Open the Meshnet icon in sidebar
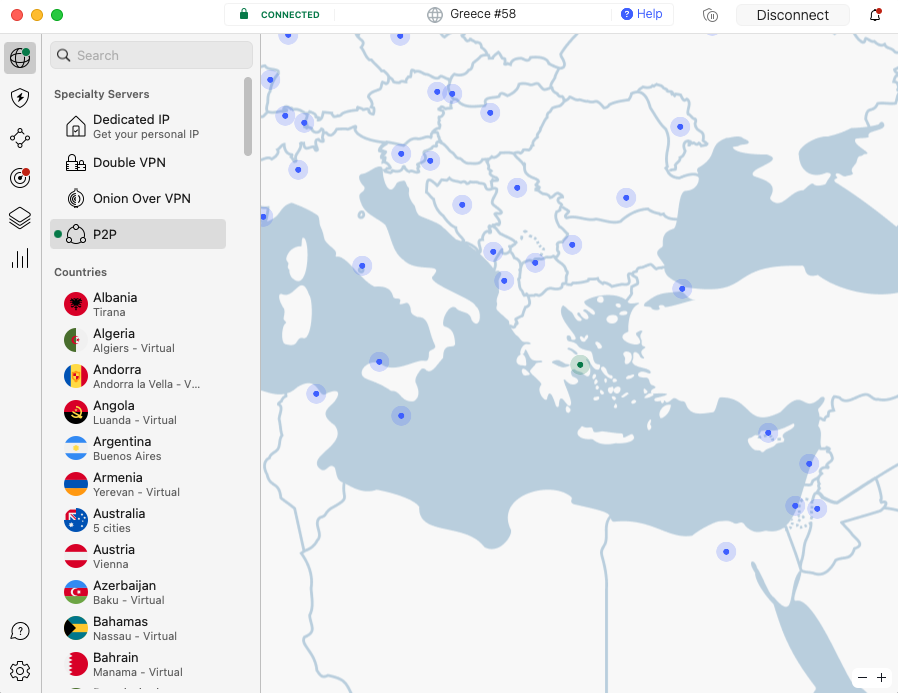Screen dimensions: 898x693 pos(20,138)
